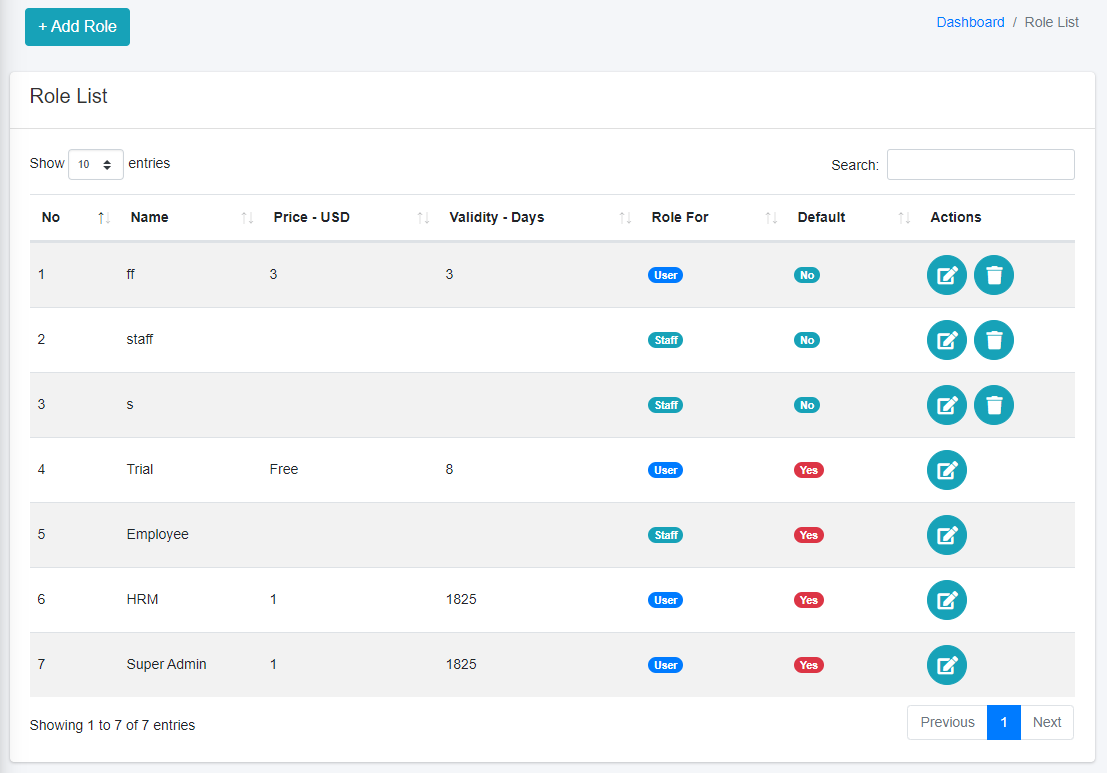The height and width of the screenshot is (773, 1107).
Task: Edit the Super Admin role
Action: pyautogui.click(x=946, y=665)
